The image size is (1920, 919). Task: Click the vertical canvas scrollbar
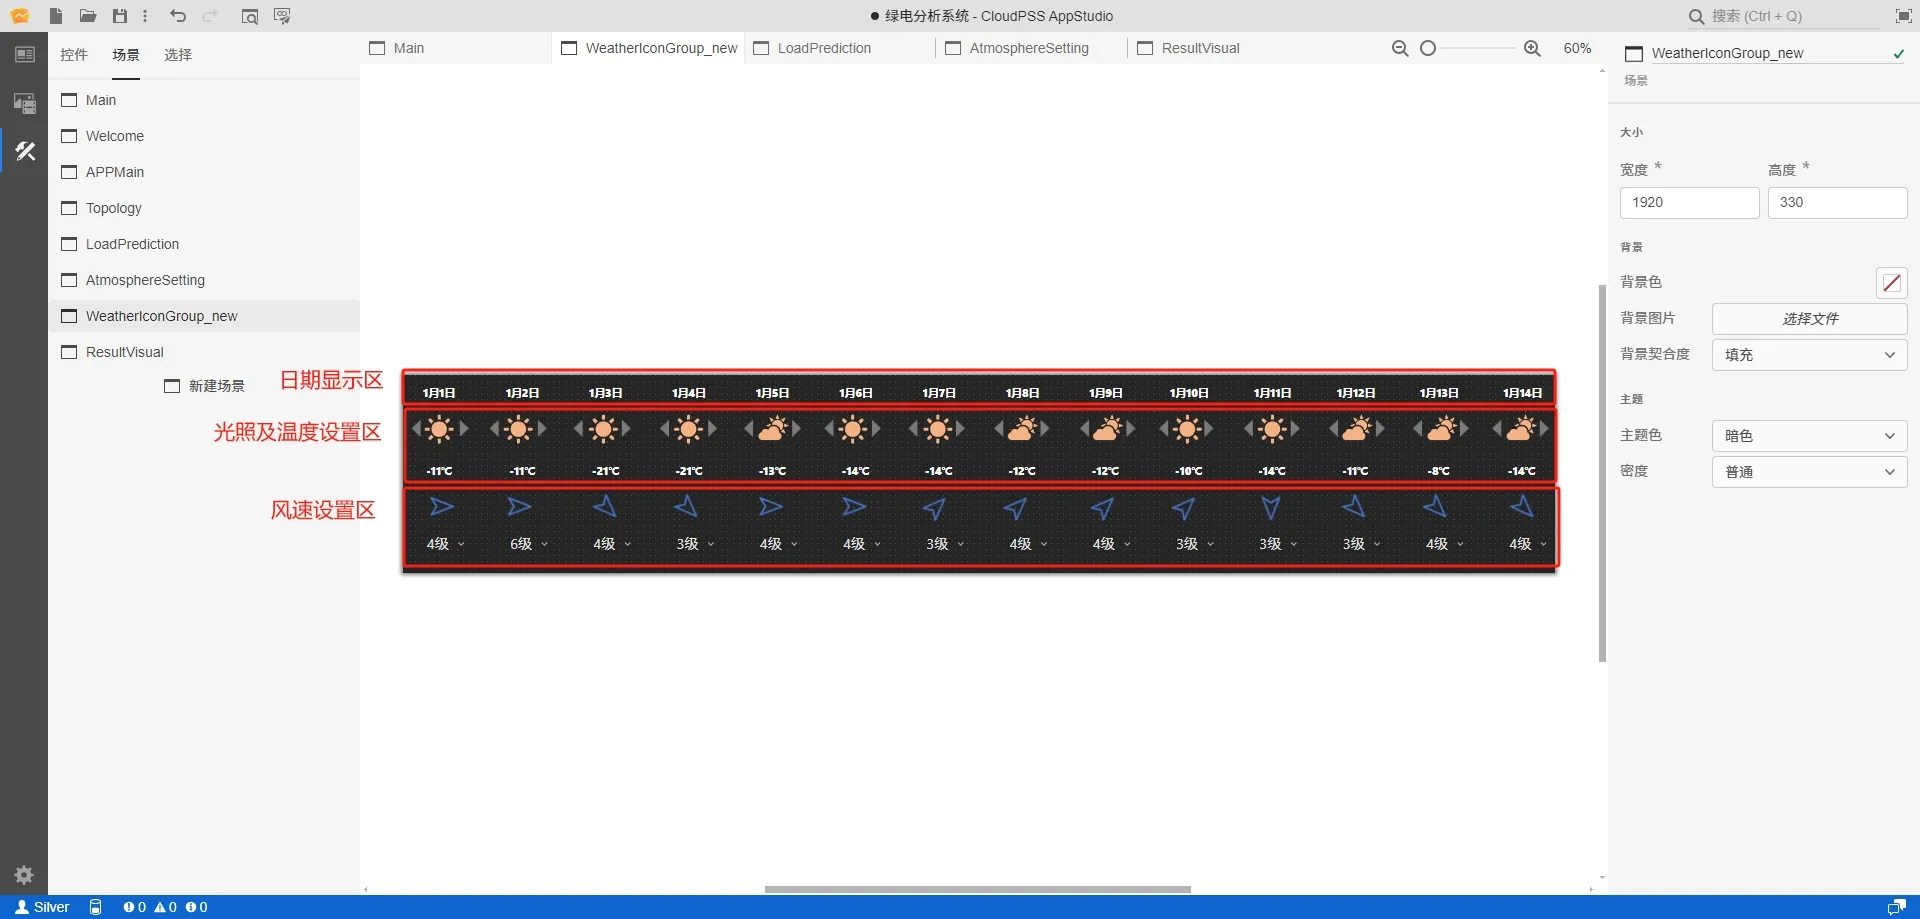coord(1602,473)
